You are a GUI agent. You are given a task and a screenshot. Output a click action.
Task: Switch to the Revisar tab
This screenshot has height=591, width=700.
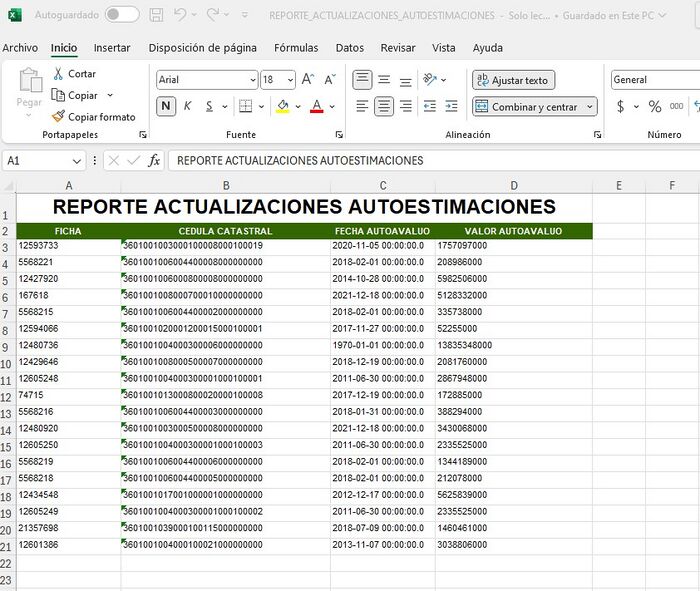click(398, 48)
